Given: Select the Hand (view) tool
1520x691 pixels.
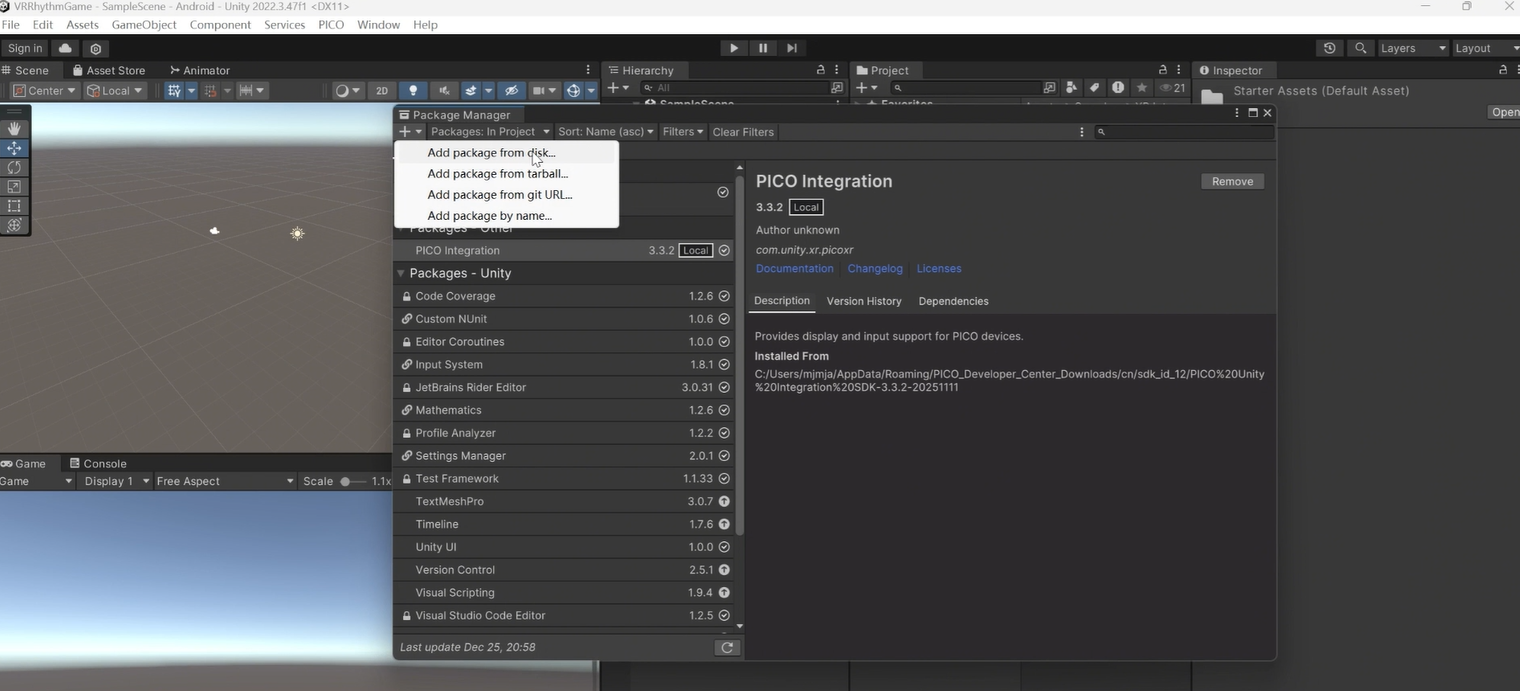Looking at the screenshot, I should [x=14, y=129].
